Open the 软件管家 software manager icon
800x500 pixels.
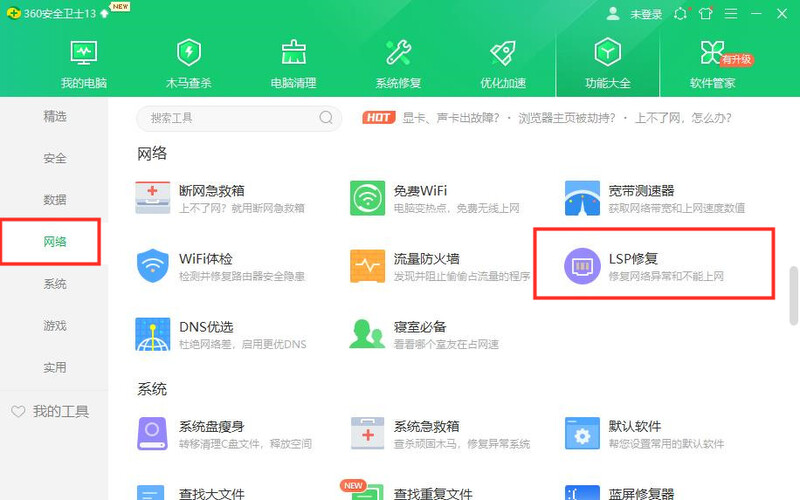pyautogui.click(x=712, y=53)
